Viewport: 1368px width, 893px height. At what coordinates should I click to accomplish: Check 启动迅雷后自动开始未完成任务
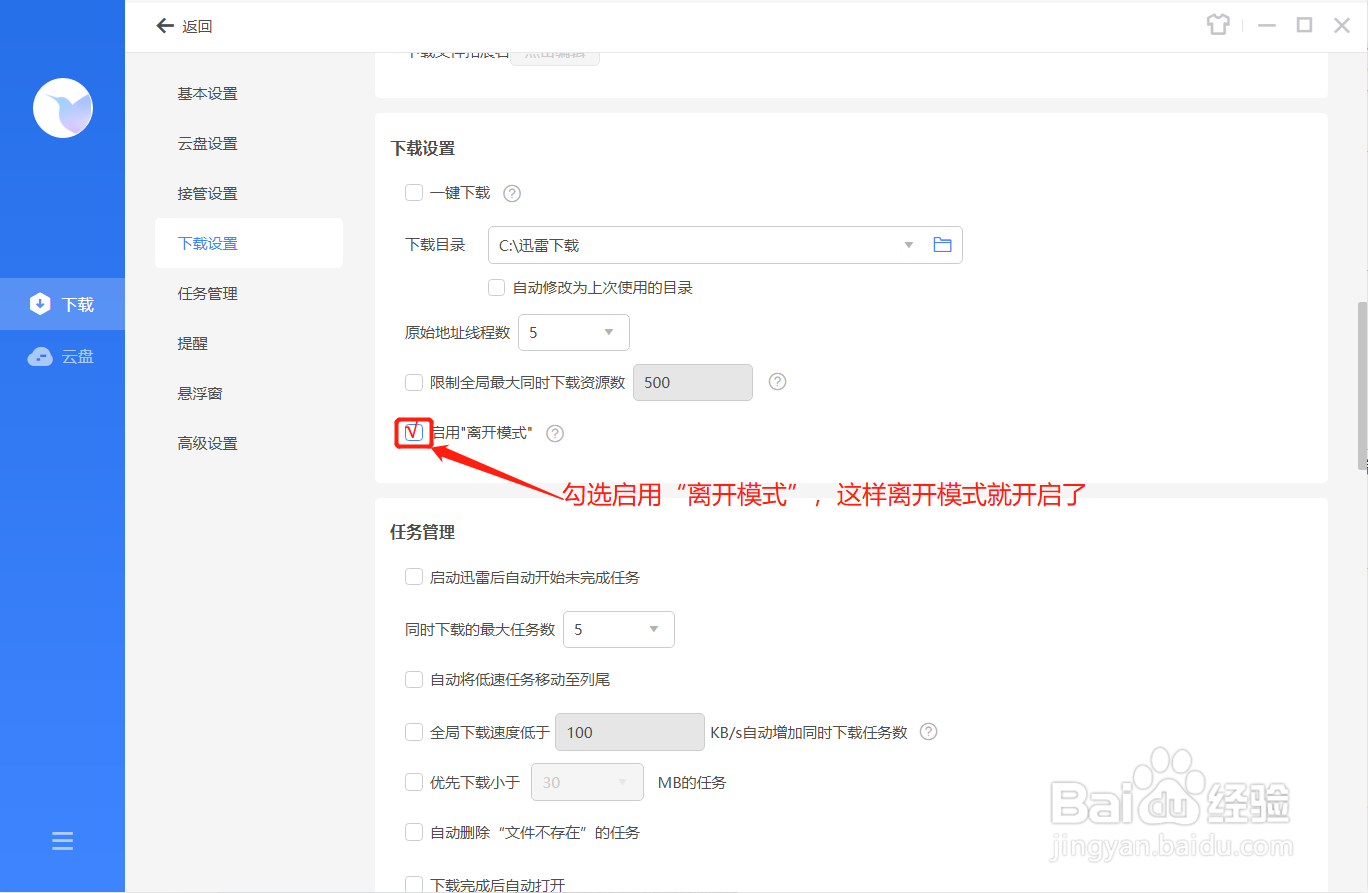pos(413,576)
